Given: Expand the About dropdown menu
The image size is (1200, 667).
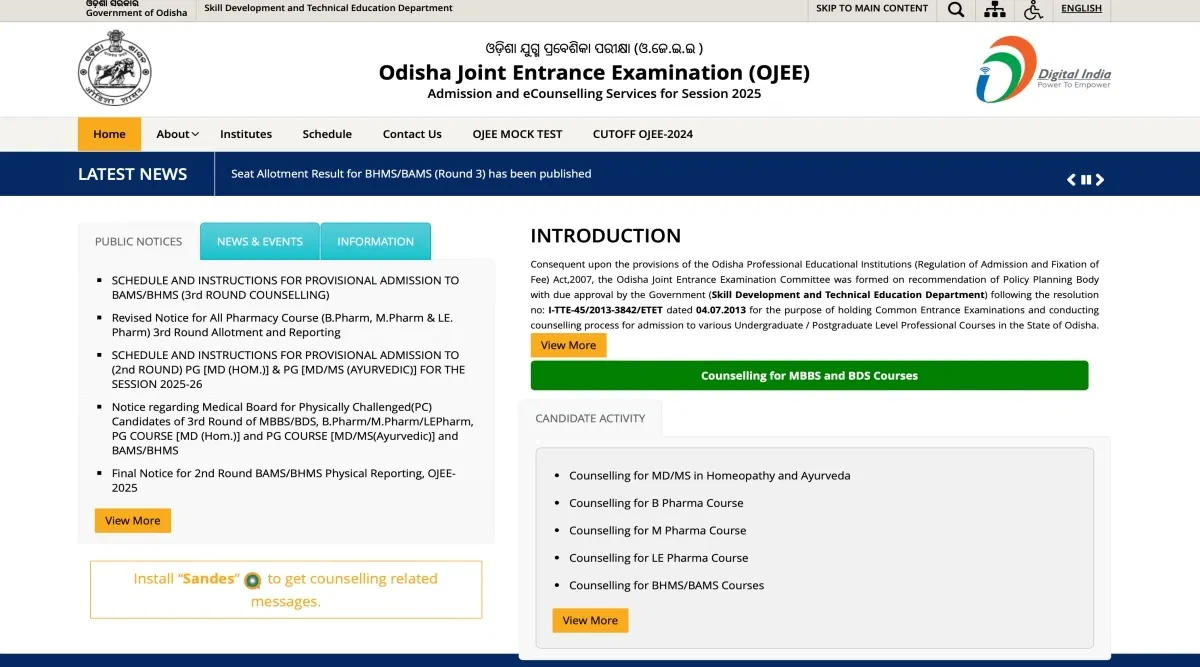Looking at the screenshot, I should [x=177, y=134].
